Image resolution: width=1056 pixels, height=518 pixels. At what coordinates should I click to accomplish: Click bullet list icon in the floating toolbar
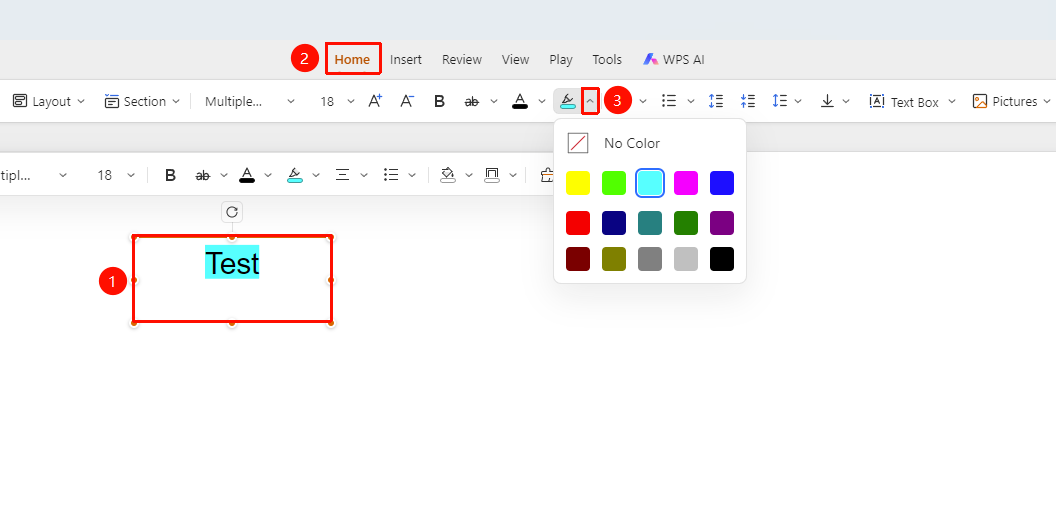[391, 175]
